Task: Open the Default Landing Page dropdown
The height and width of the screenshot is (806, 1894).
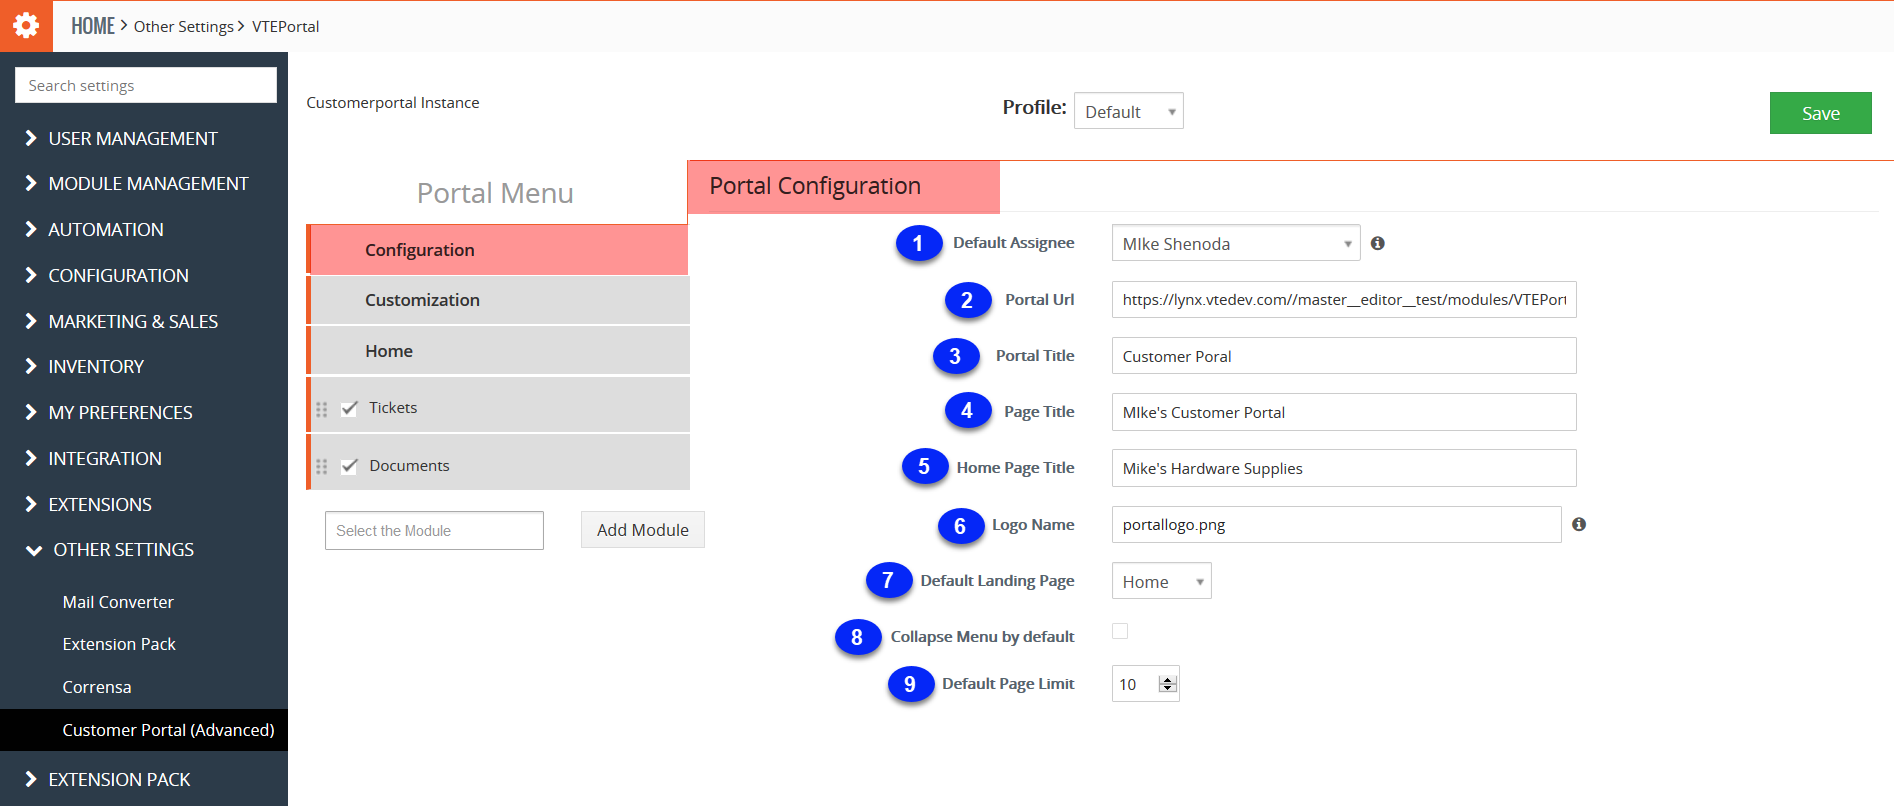Action: [x=1162, y=581]
